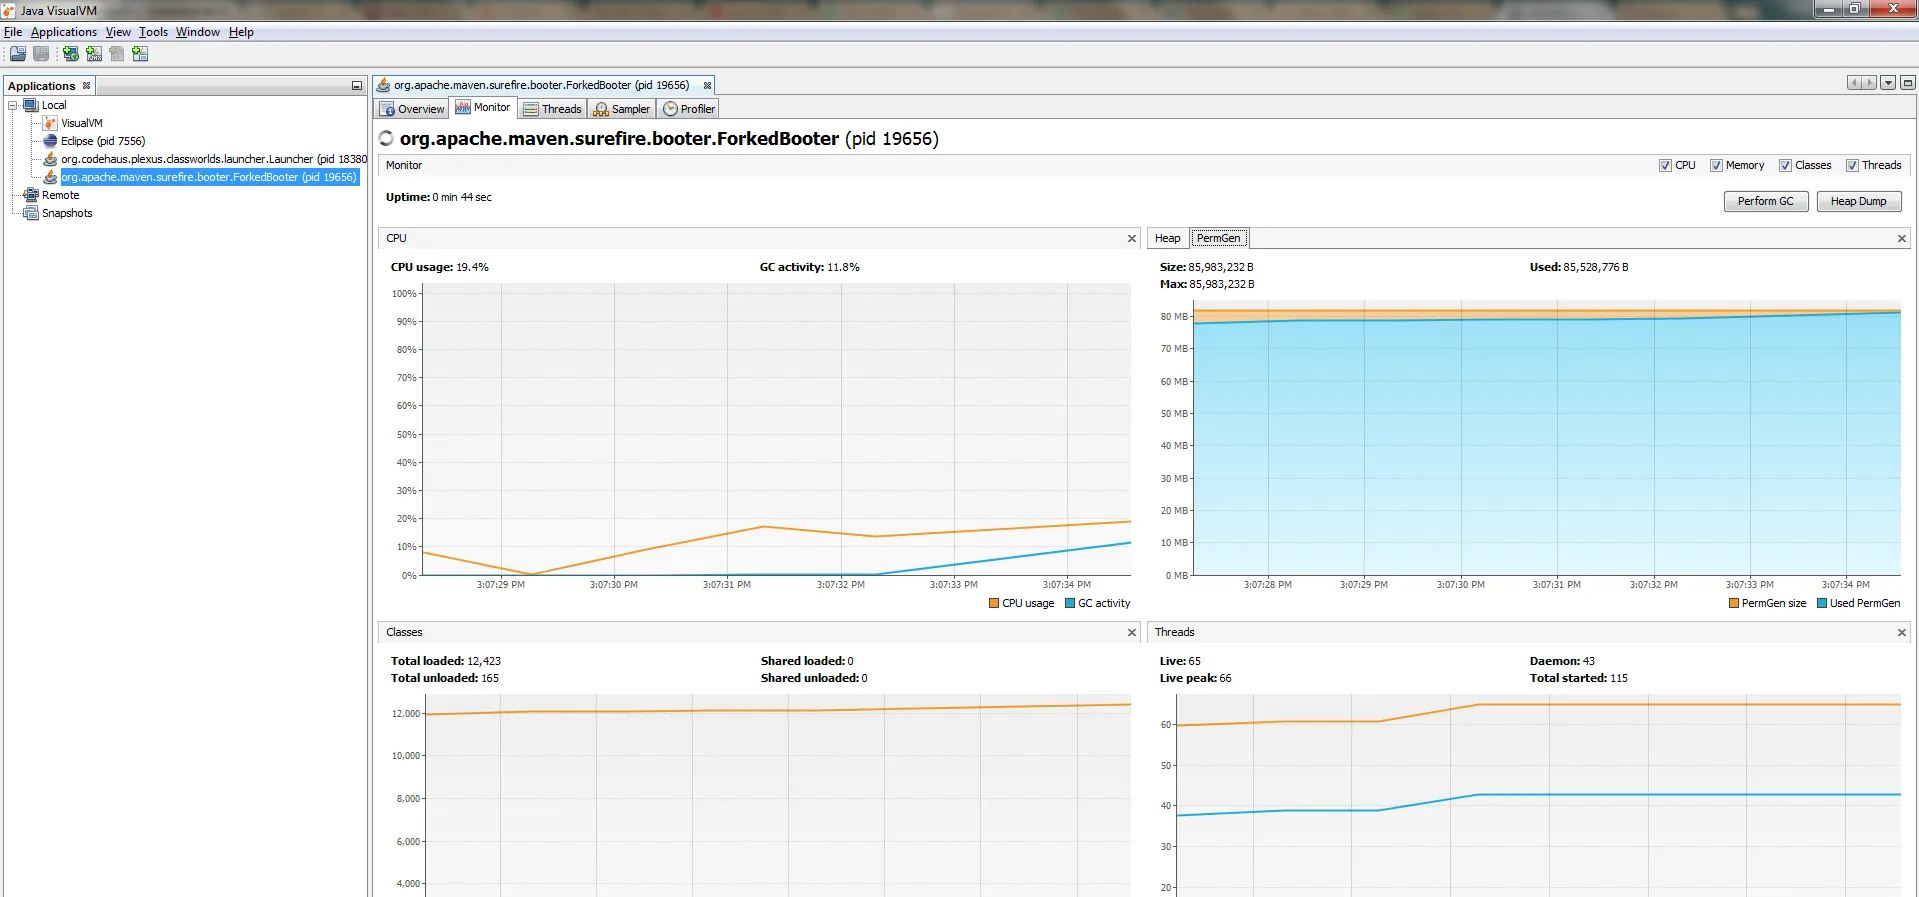
Task: Open the File menu
Action: 13,32
